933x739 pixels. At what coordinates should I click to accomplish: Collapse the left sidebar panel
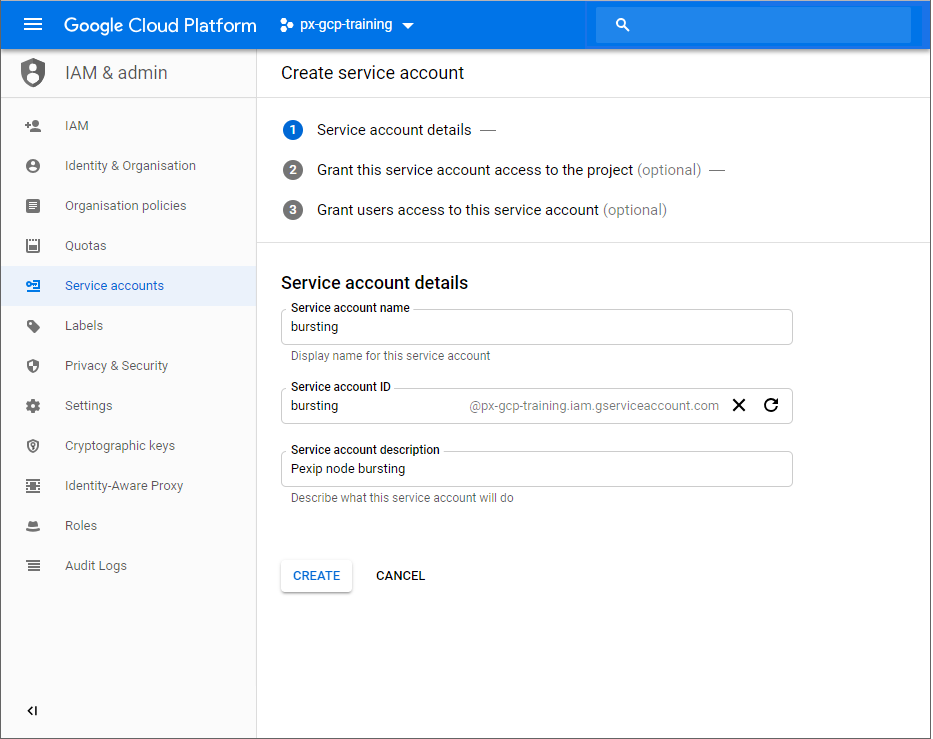pos(33,711)
